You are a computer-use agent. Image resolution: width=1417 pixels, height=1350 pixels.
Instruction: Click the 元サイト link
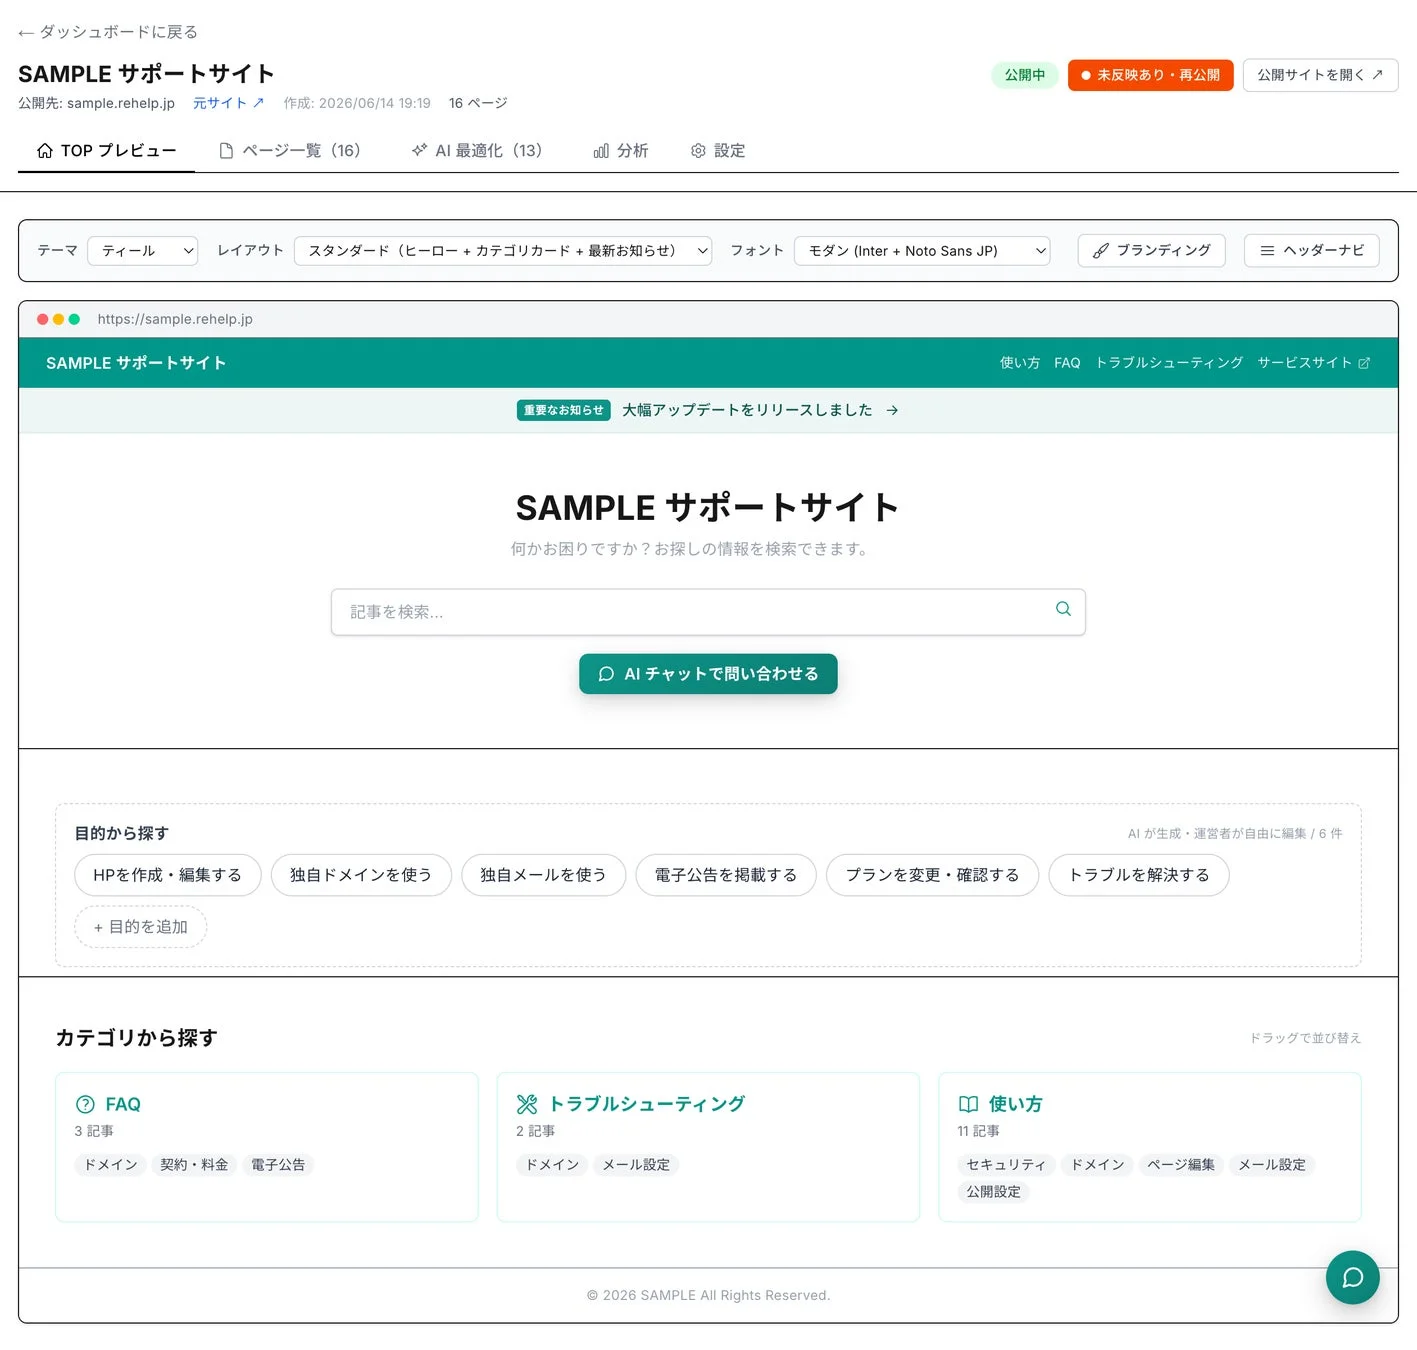229,103
